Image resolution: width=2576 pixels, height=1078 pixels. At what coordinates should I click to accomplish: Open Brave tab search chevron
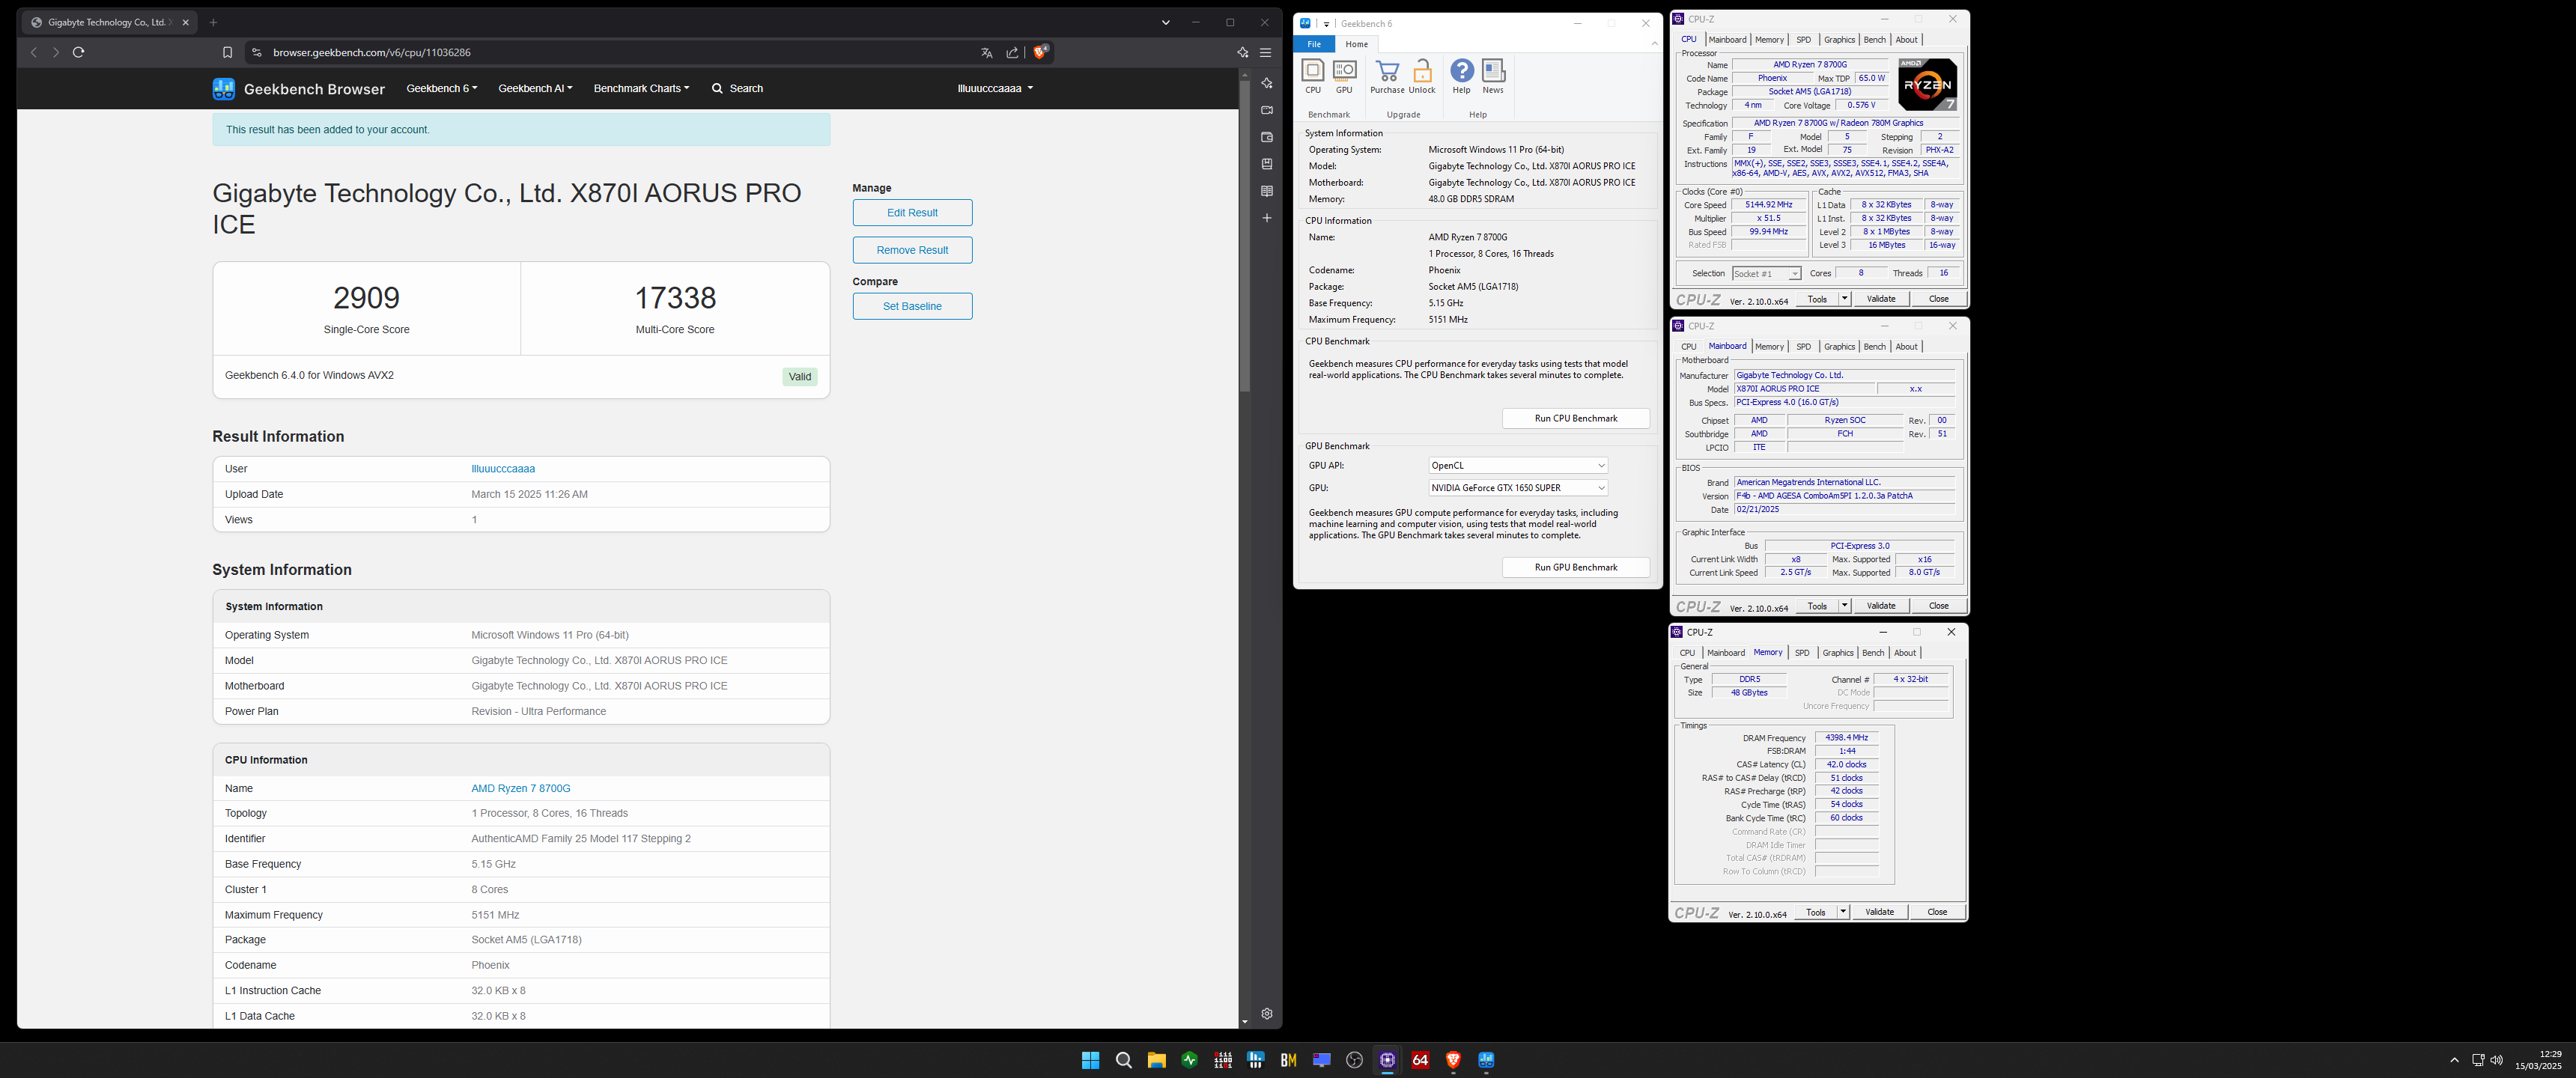1165,22
